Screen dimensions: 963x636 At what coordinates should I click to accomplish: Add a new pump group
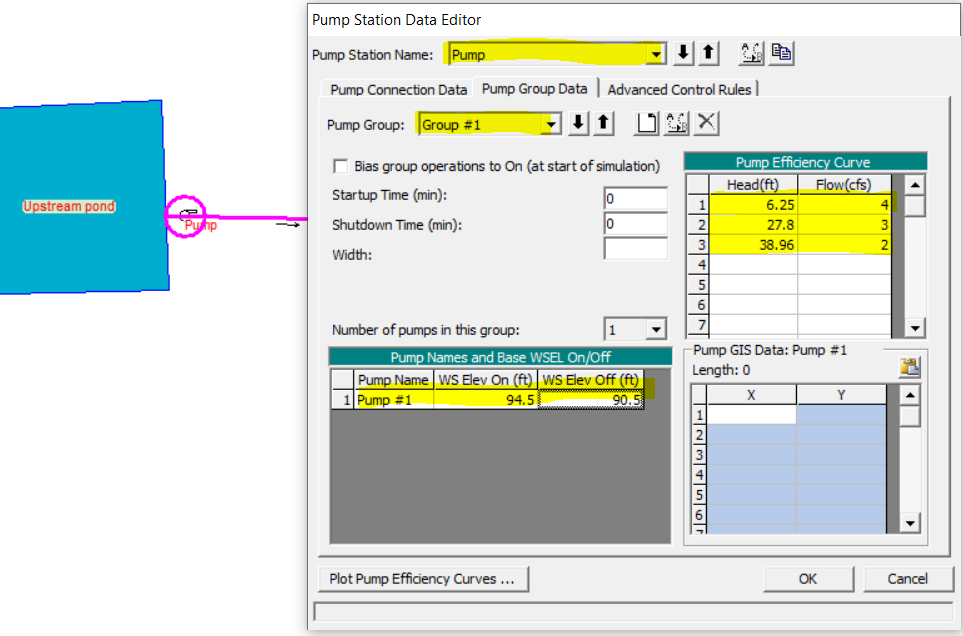click(x=646, y=123)
